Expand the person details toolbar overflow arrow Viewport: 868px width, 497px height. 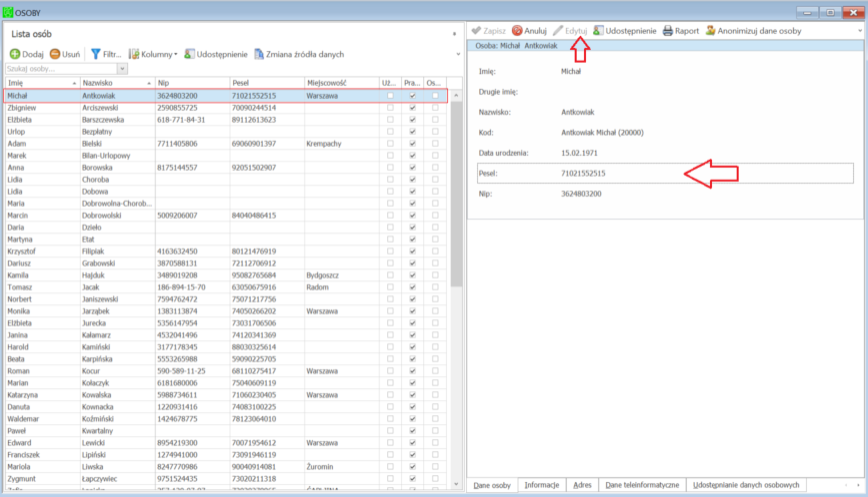[860, 30]
